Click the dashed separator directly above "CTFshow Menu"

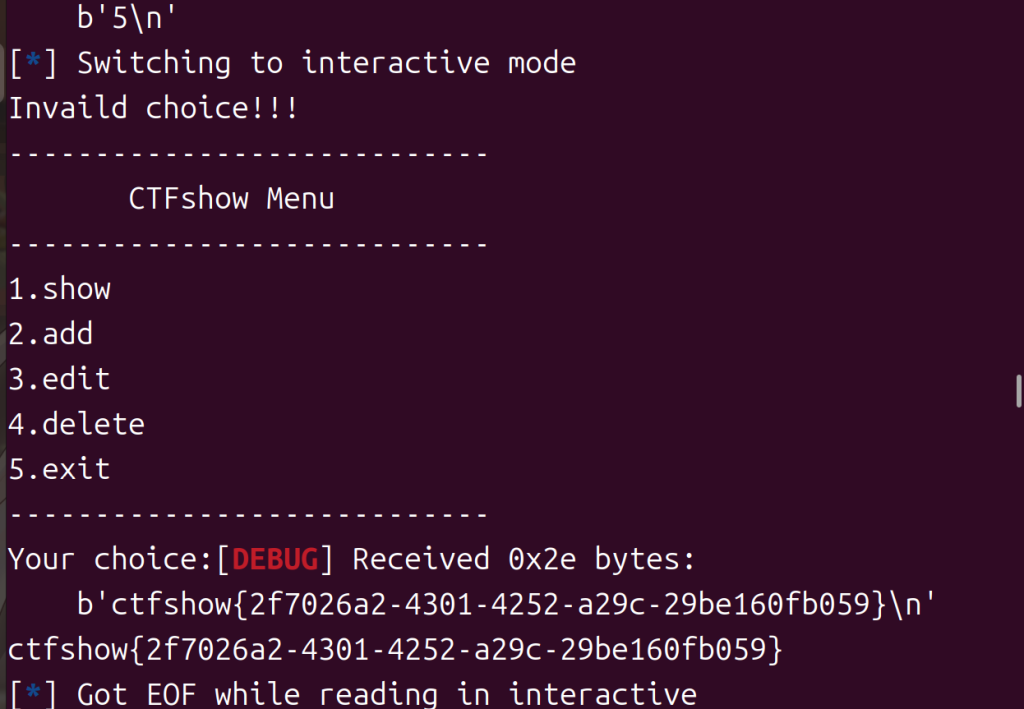[x=248, y=154]
